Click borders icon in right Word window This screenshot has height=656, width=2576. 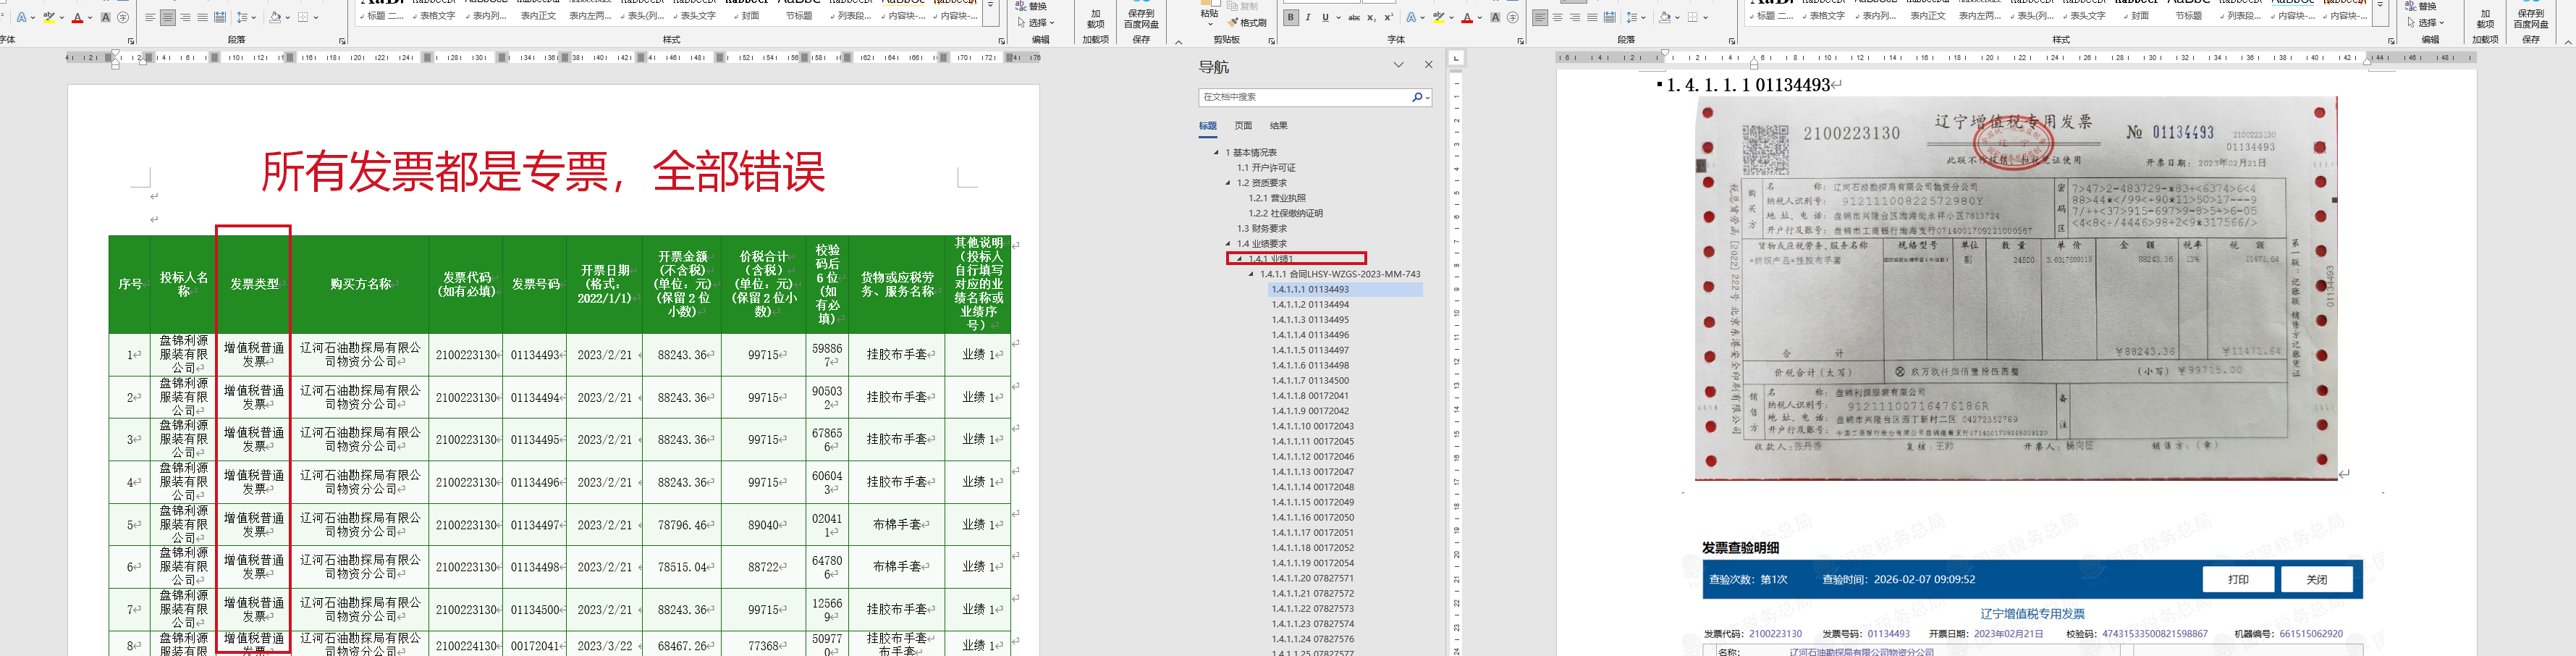click(1692, 18)
